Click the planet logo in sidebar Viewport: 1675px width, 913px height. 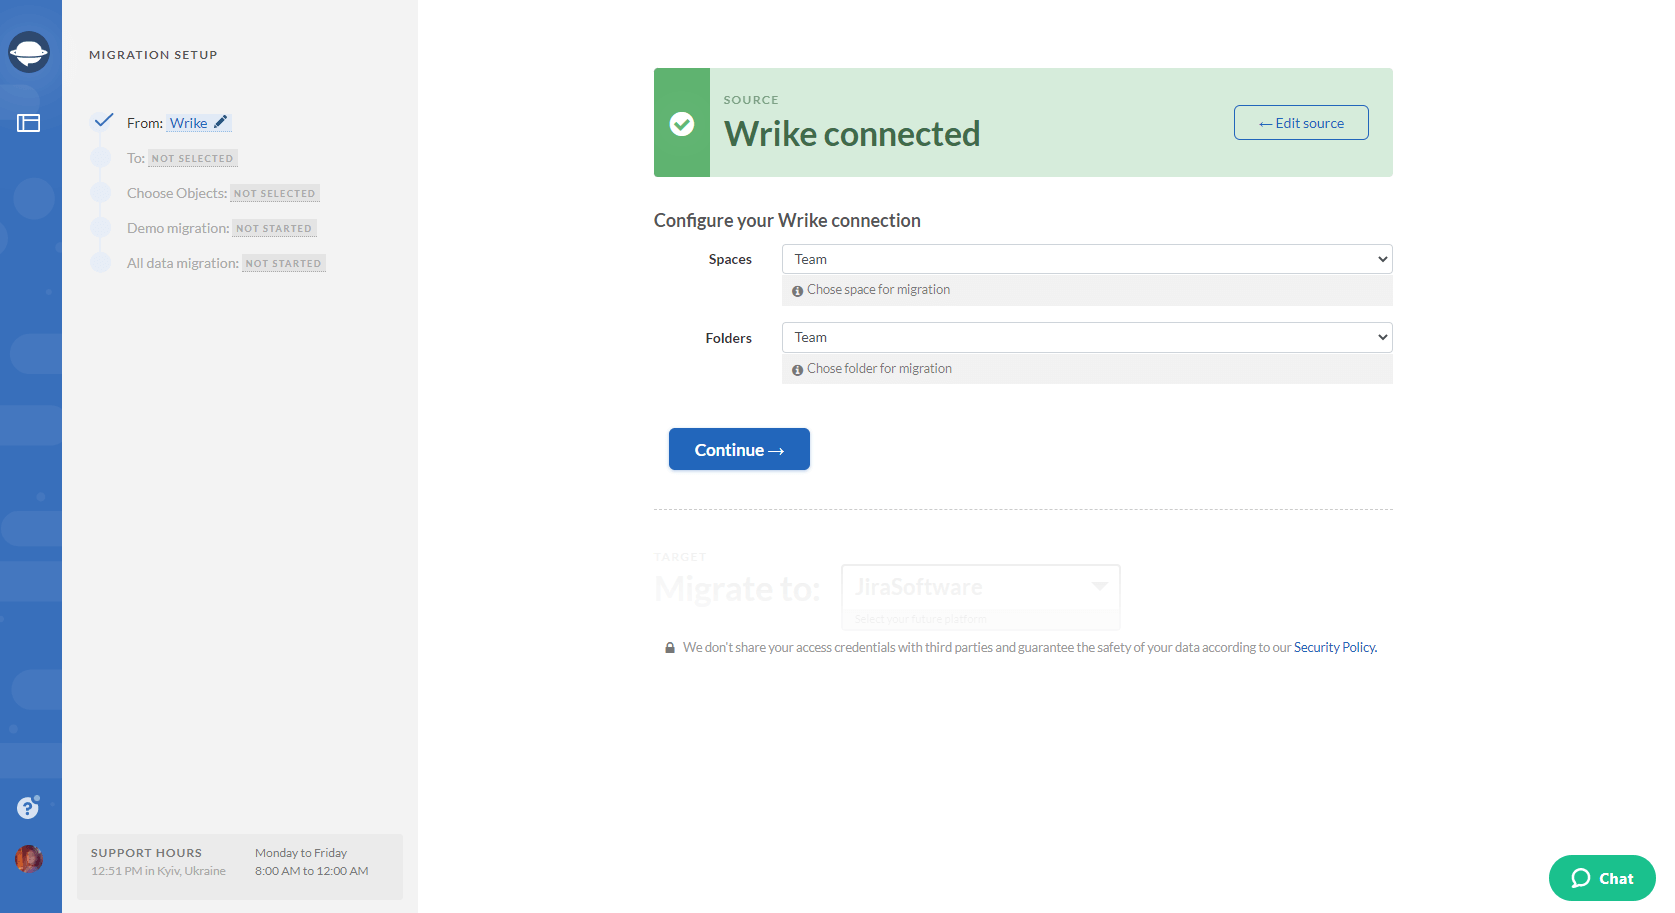pos(29,52)
